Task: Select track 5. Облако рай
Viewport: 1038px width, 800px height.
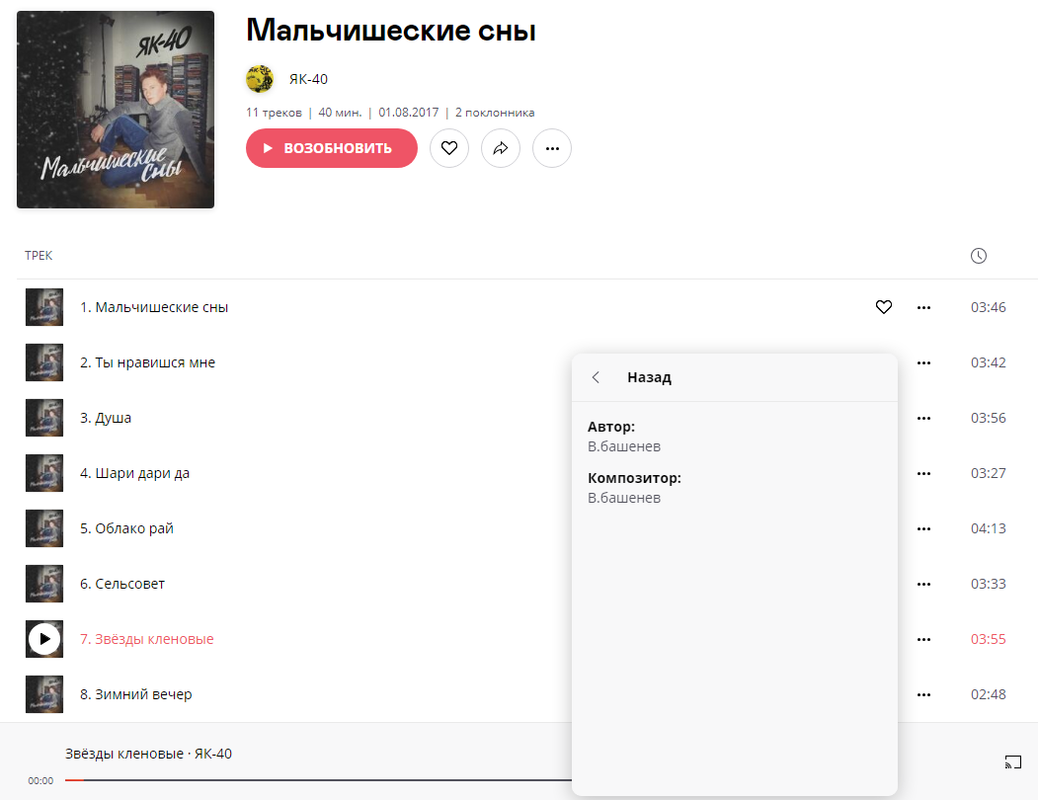Action: [x=127, y=528]
